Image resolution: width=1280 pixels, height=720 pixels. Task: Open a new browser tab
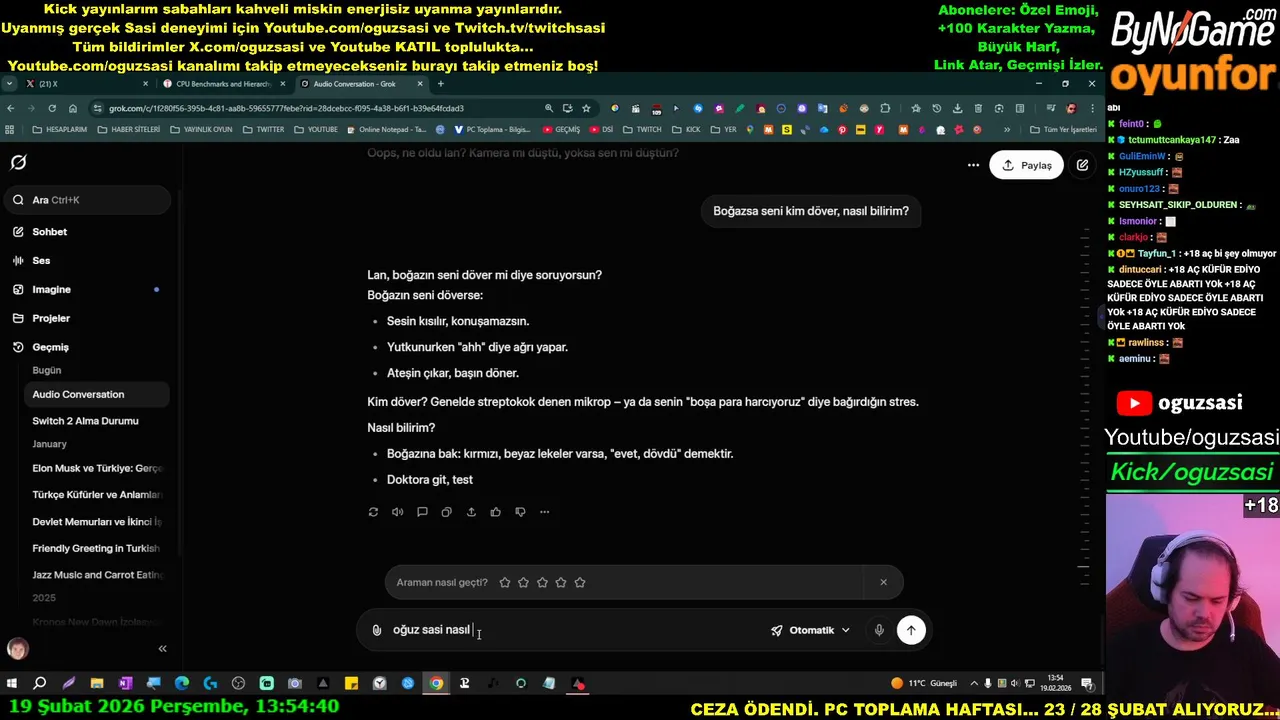tap(441, 84)
